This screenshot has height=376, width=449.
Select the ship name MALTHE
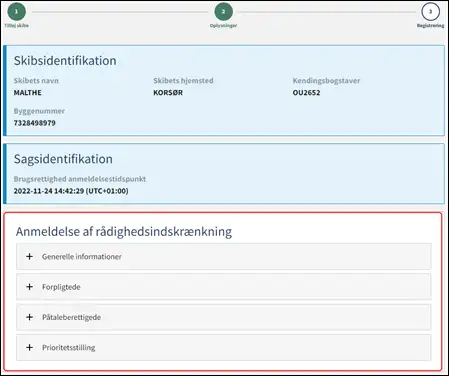coord(28,93)
